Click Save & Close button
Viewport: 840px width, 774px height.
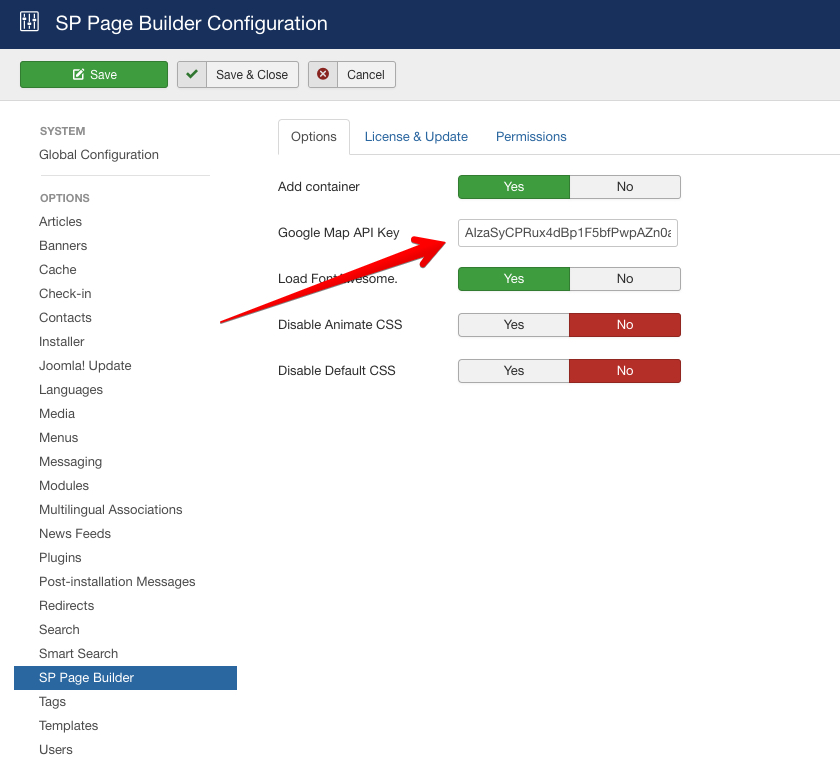click(238, 74)
